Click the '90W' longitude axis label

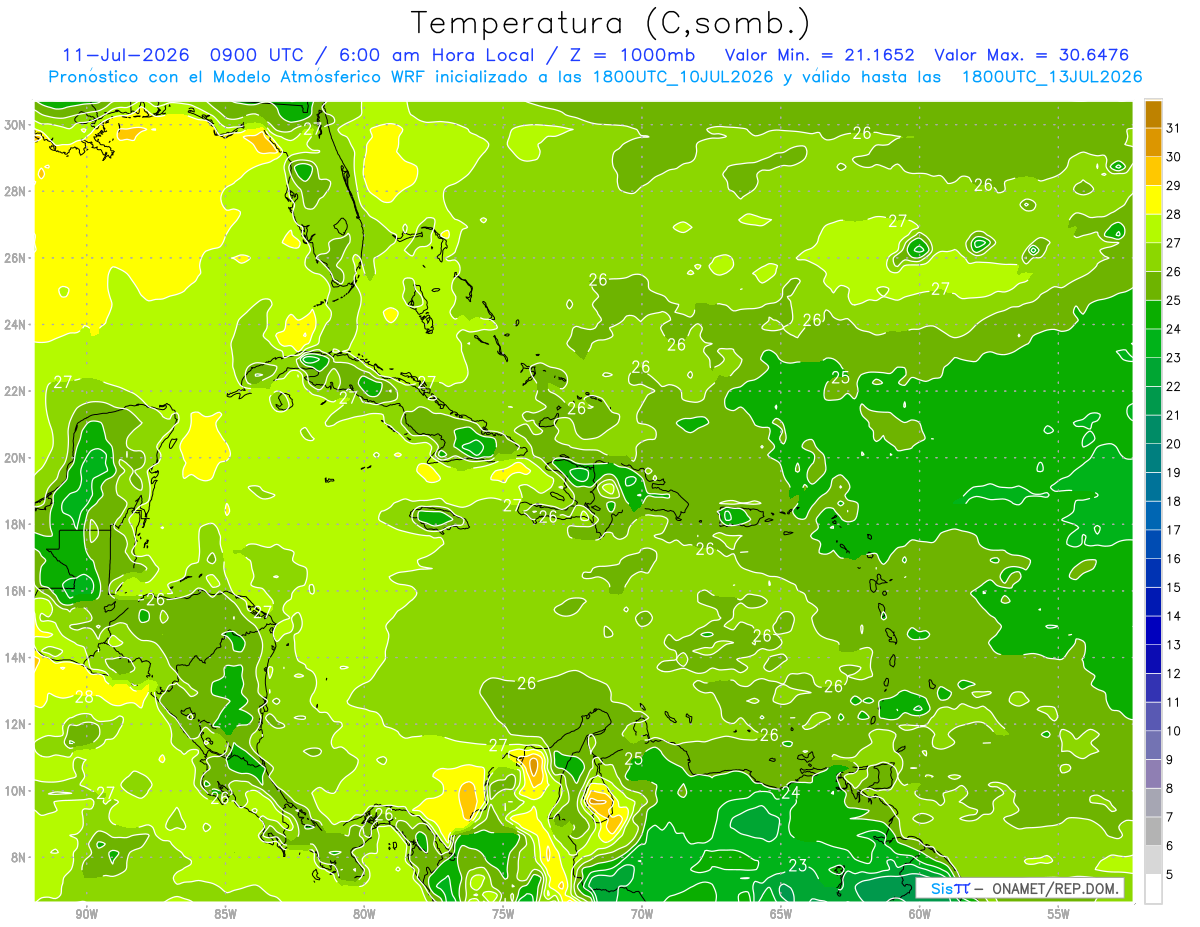tap(87, 914)
